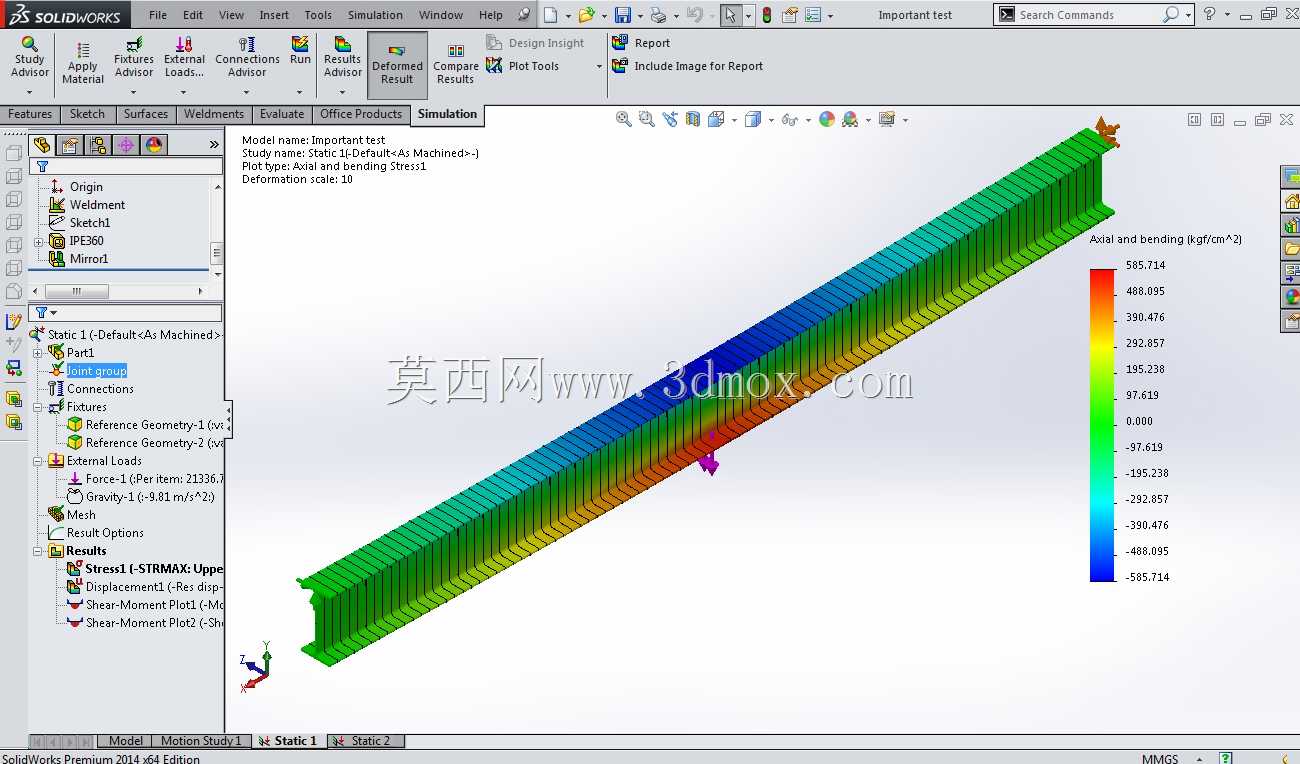Switch to the Motion Study 1 tab
The image size is (1300, 764).
(x=201, y=741)
